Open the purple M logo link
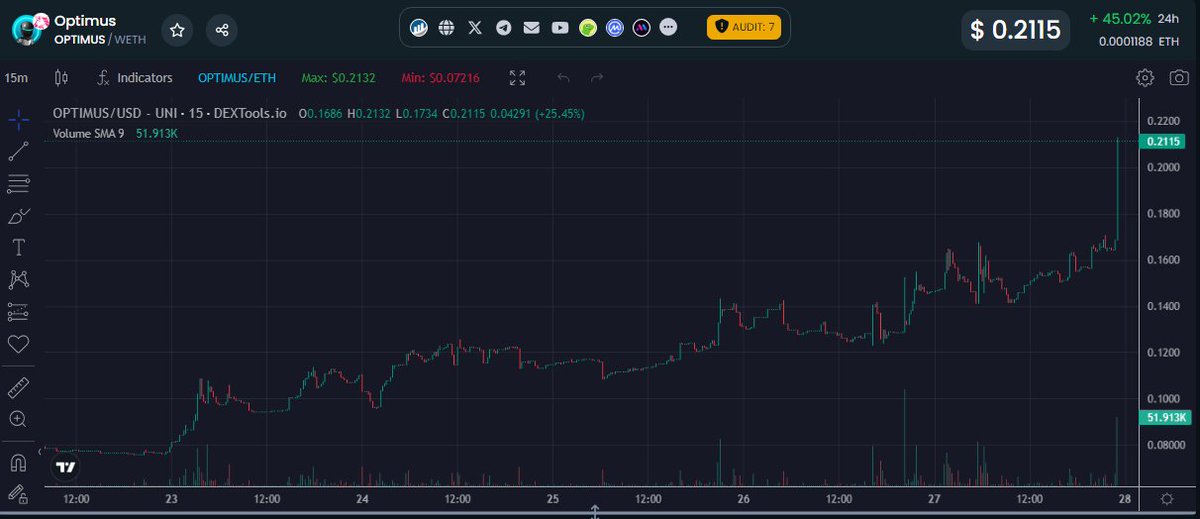The image size is (1200, 519). pyautogui.click(x=642, y=28)
